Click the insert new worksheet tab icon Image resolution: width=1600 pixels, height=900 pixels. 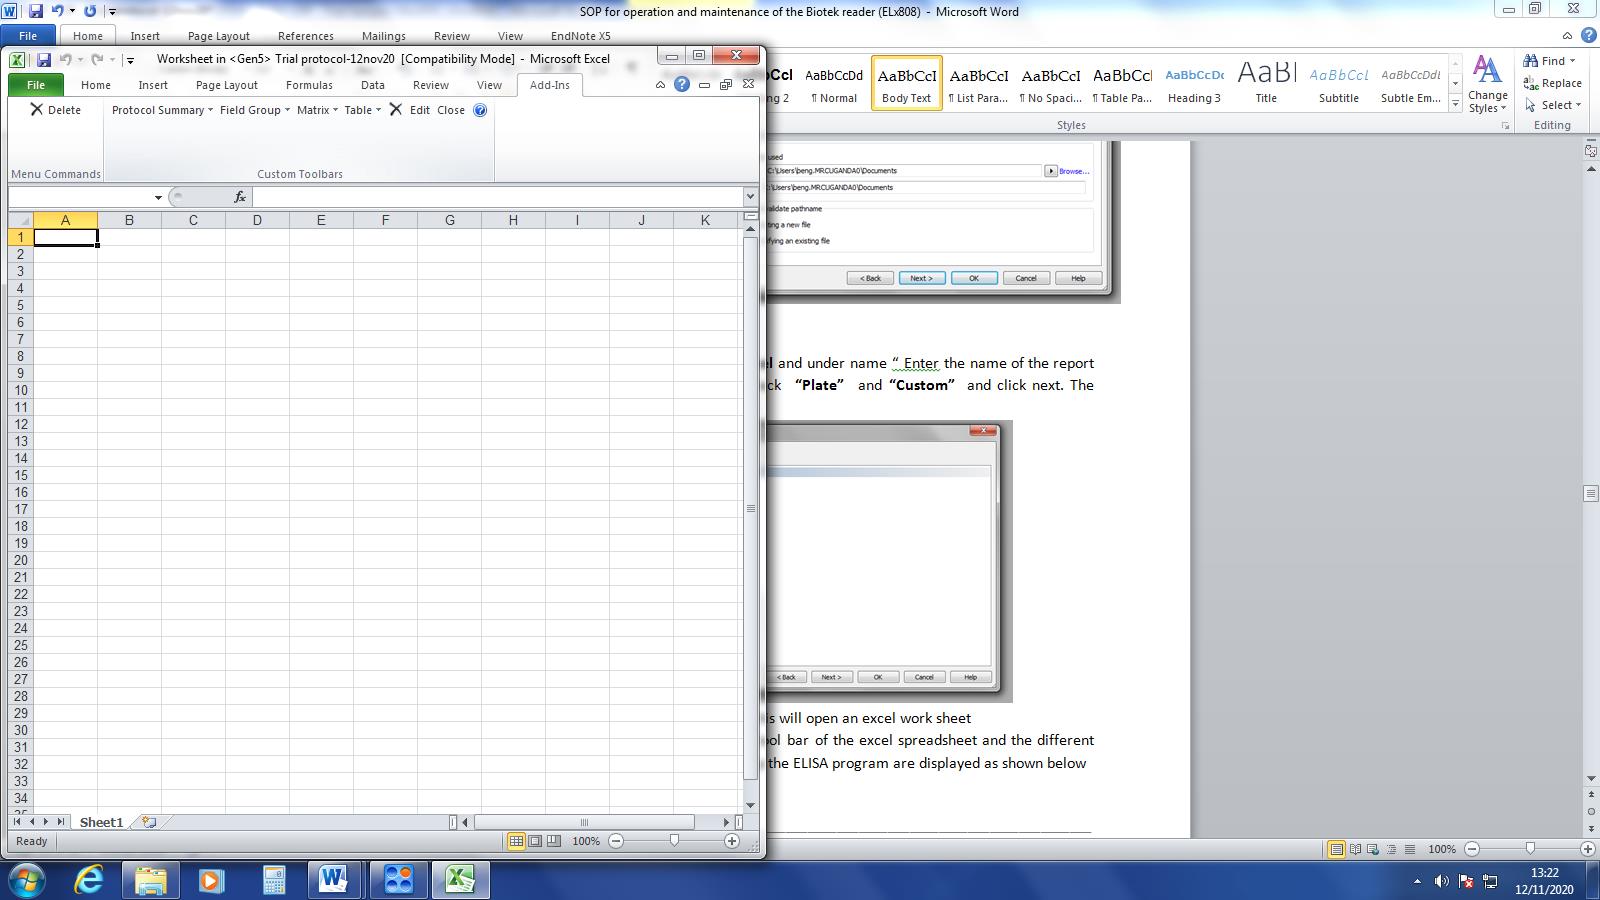(149, 822)
